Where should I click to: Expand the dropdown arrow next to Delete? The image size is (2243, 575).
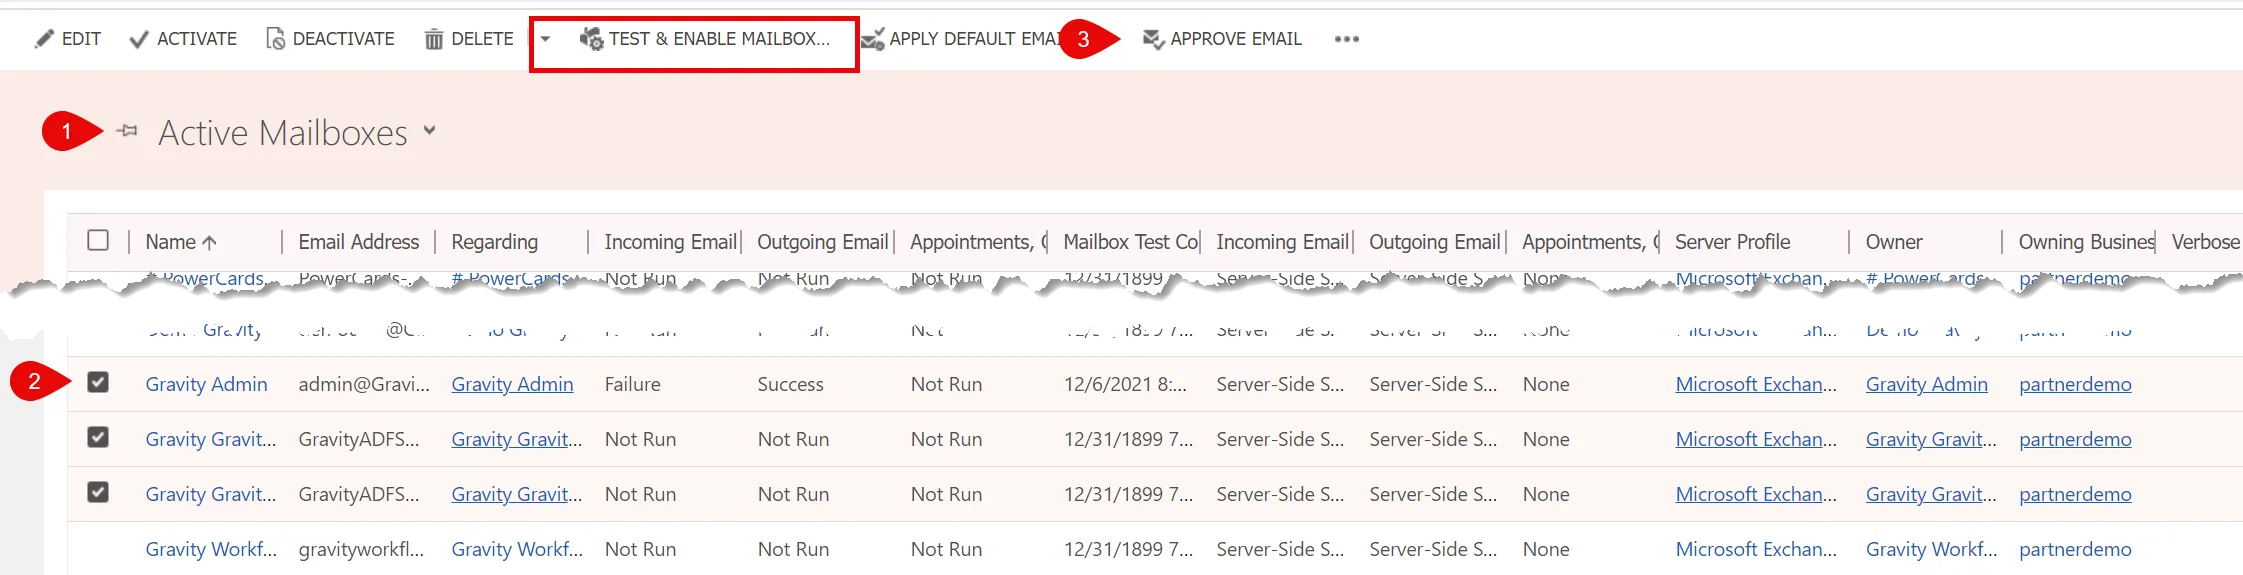[546, 39]
